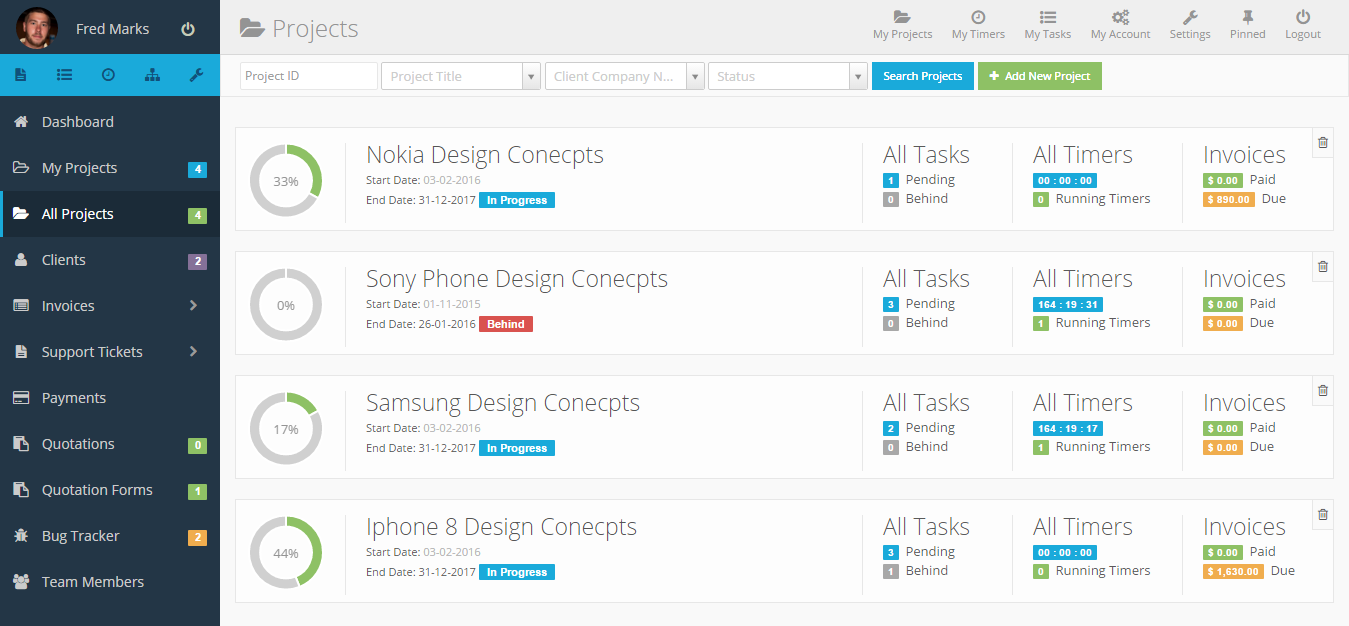Open the document icon in the blue sidebar strip
The width and height of the screenshot is (1349, 626).
[x=21, y=75]
